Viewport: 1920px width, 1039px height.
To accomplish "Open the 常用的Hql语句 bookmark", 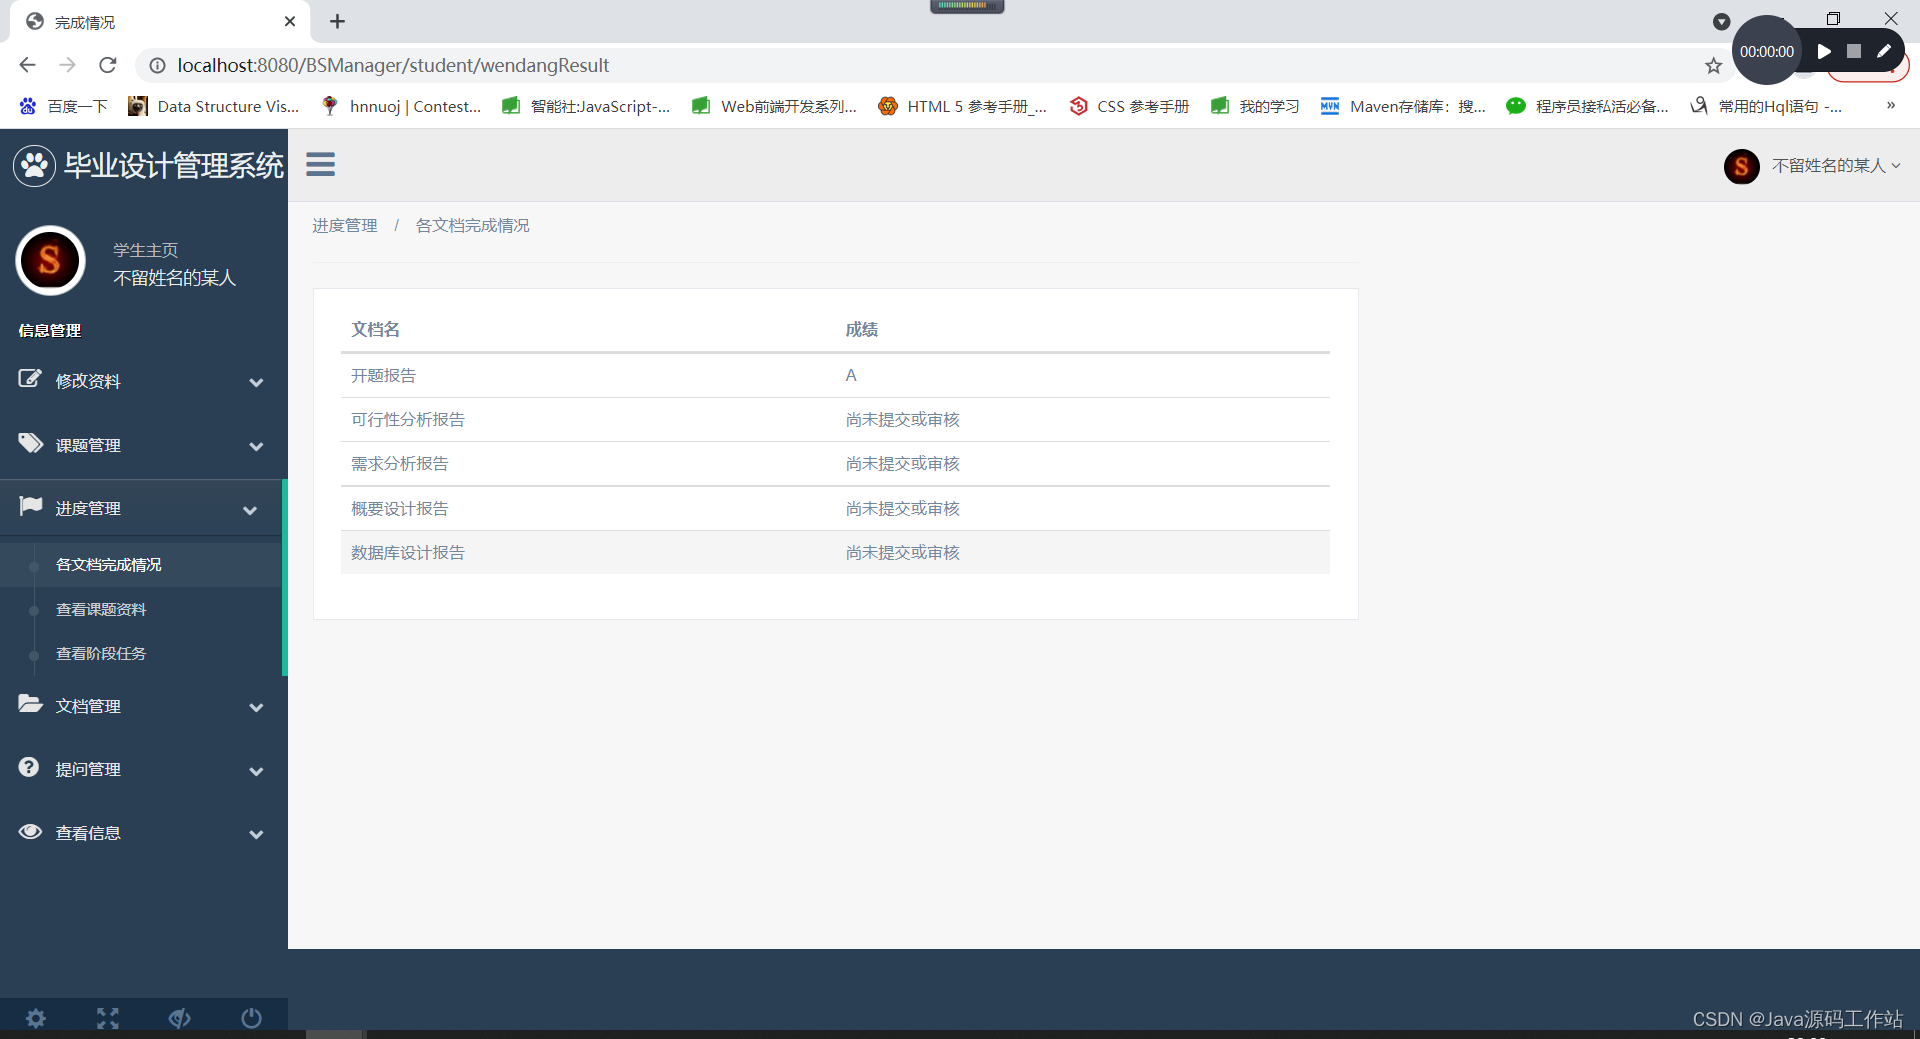I will (x=1766, y=106).
